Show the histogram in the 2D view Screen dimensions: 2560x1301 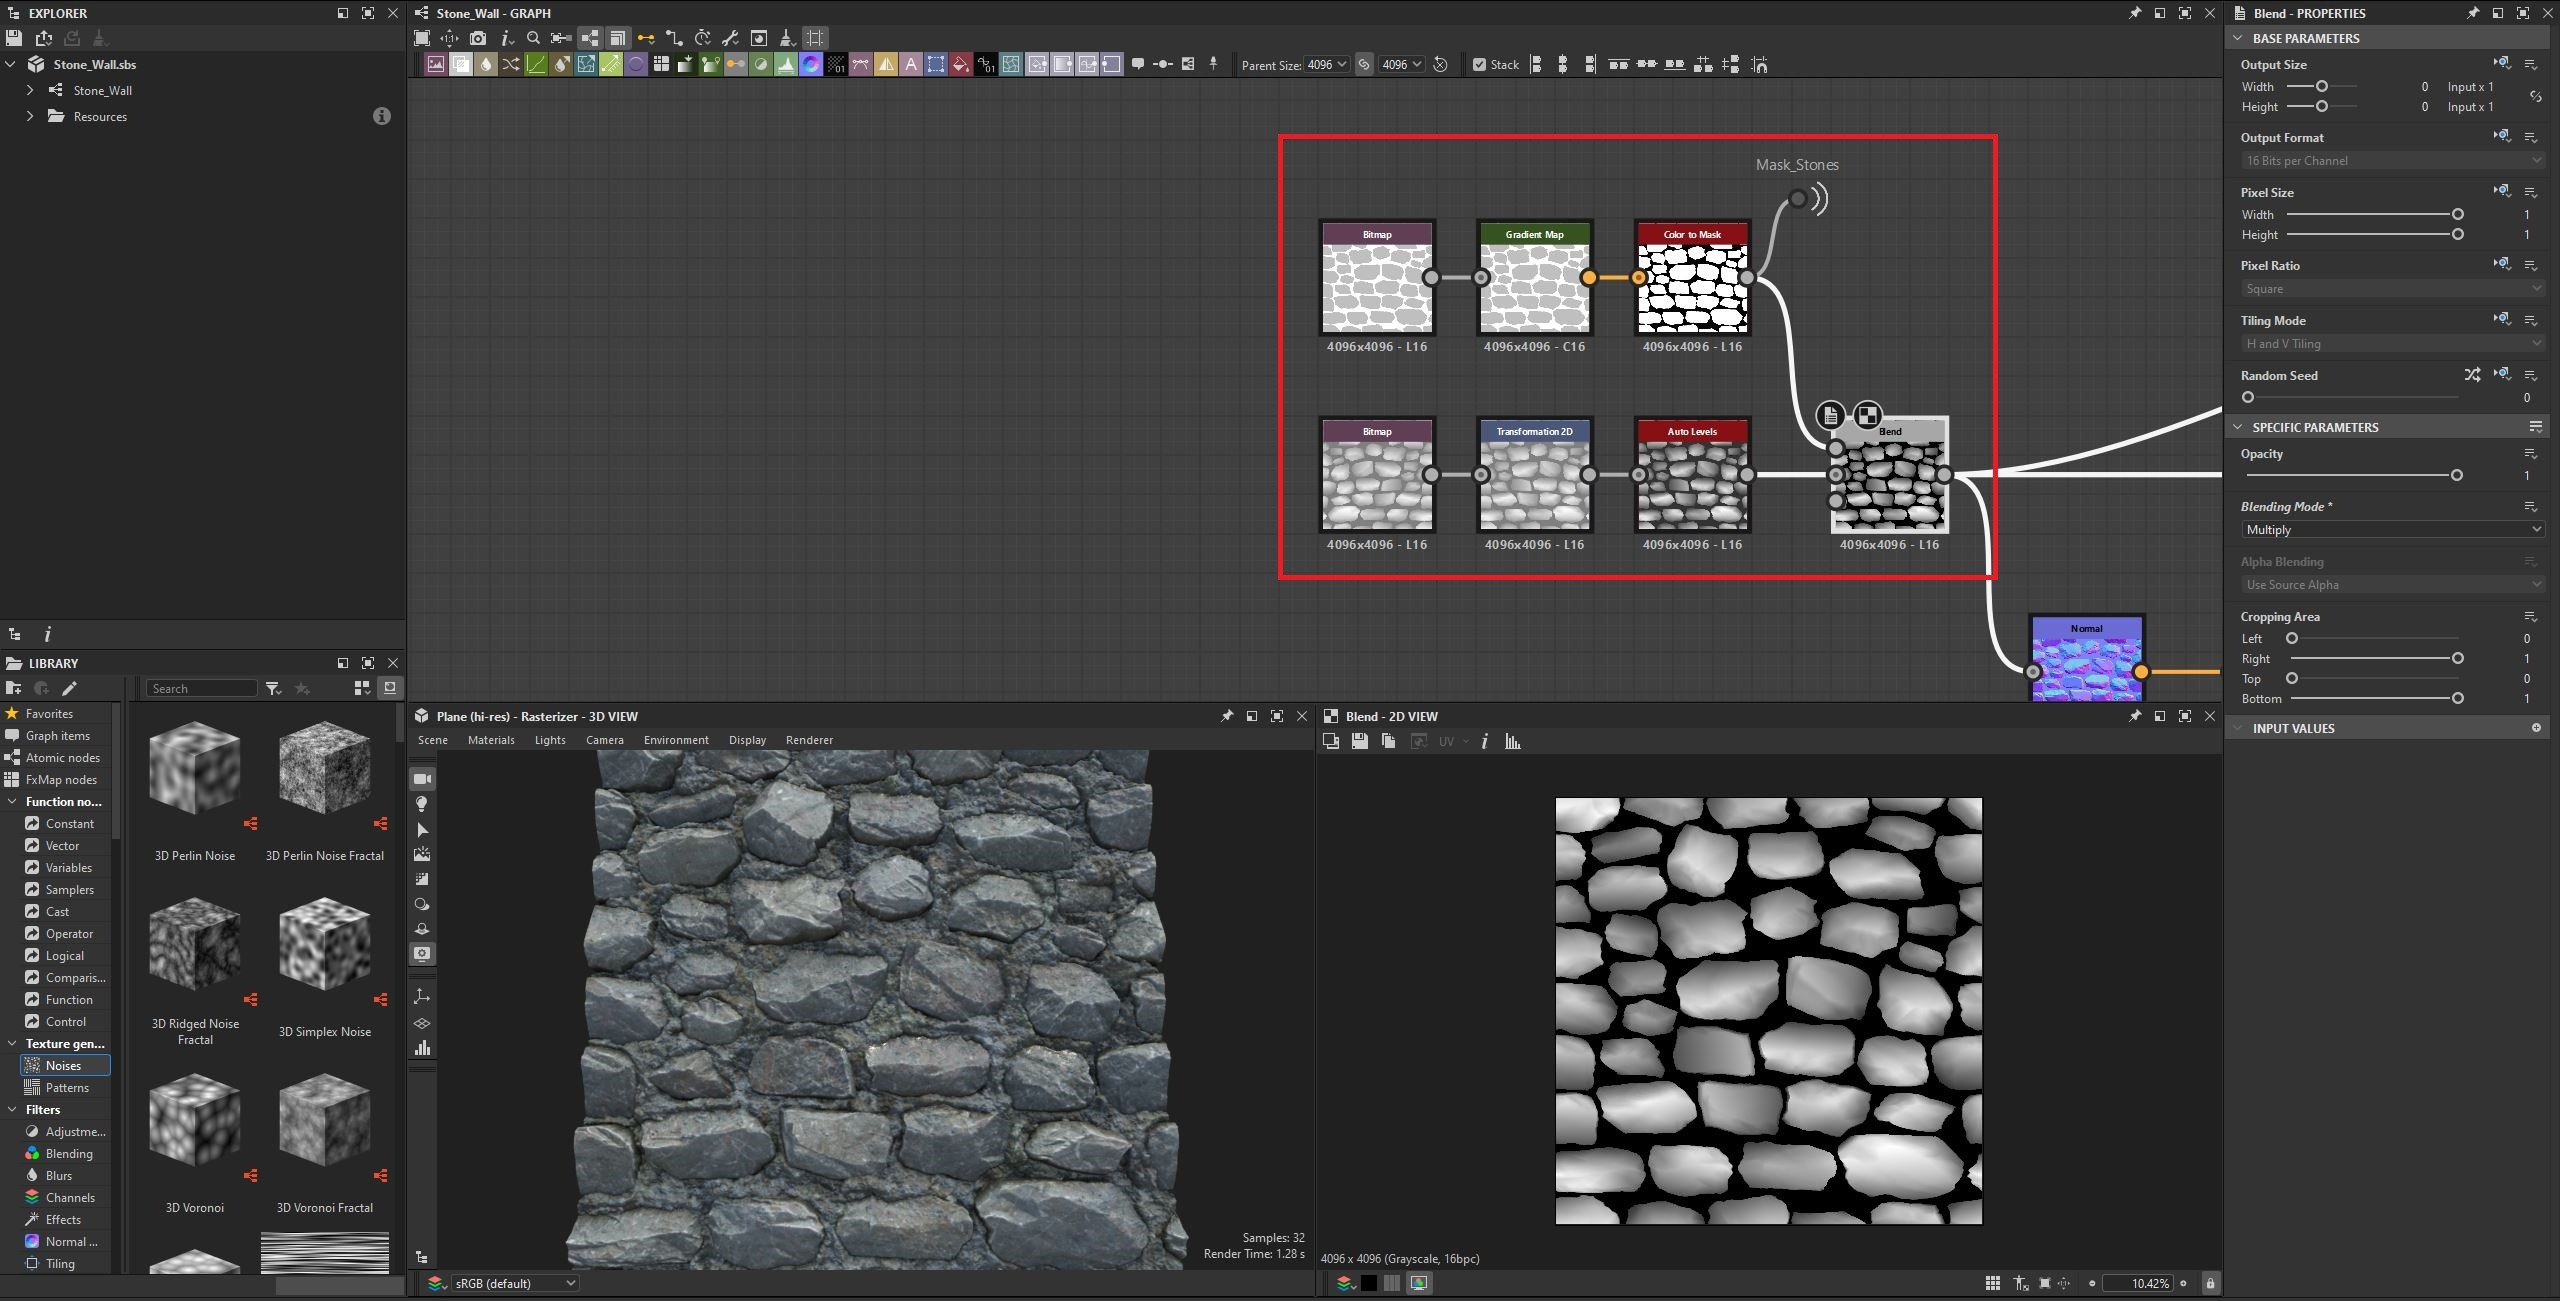[x=1513, y=741]
